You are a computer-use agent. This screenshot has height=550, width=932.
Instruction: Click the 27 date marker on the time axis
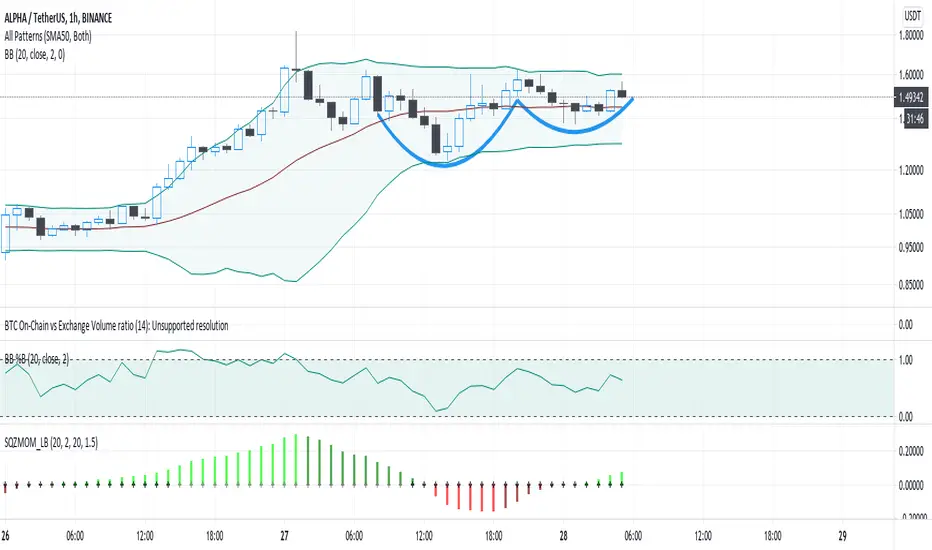(284, 536)
